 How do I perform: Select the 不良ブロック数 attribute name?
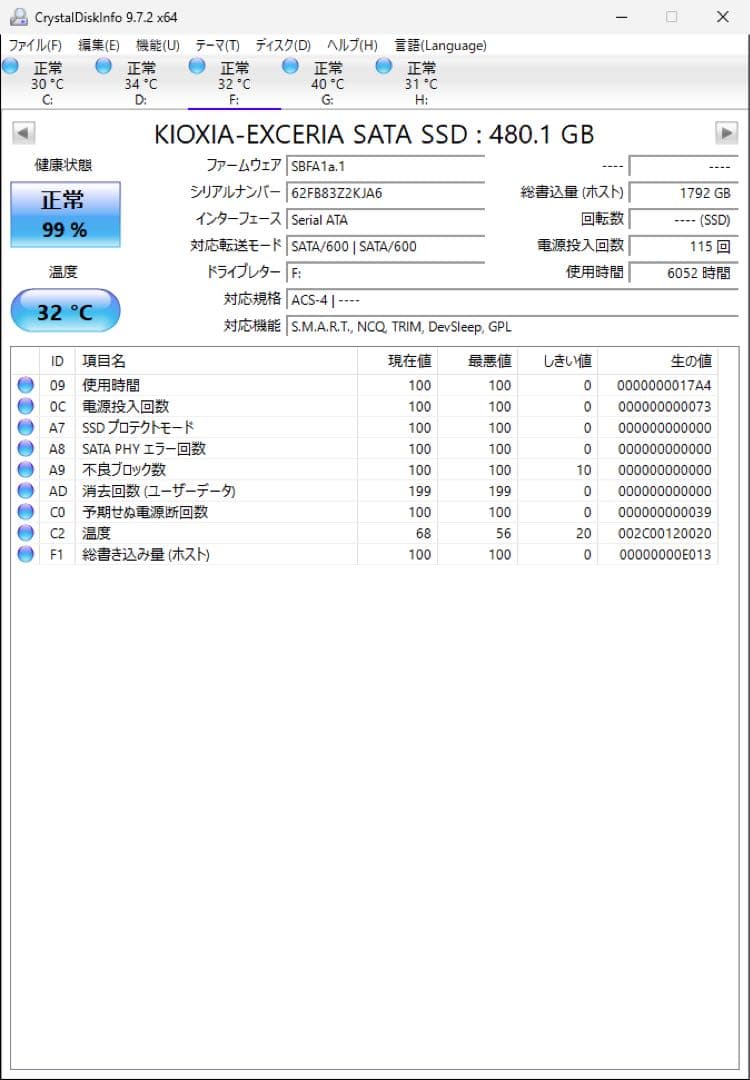point(124,470)
